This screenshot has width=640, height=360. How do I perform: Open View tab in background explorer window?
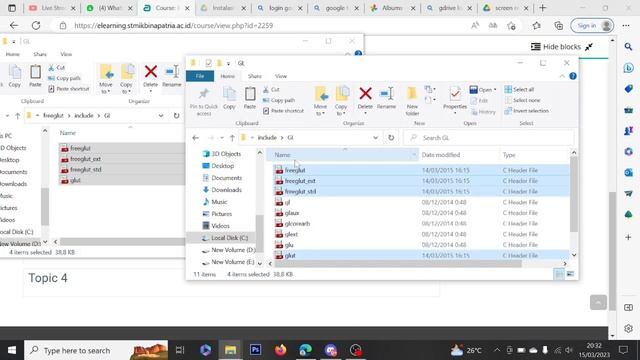[66, 54]
